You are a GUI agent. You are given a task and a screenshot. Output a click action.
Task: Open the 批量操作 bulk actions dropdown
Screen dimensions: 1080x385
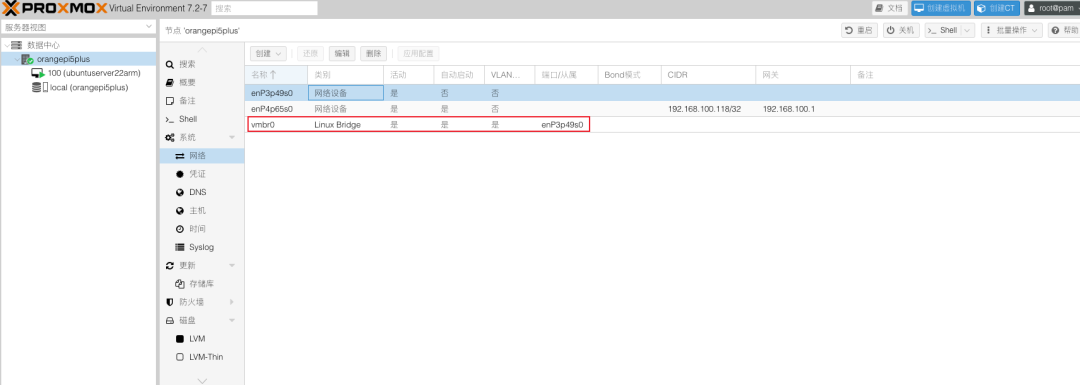pos(1012,30)
